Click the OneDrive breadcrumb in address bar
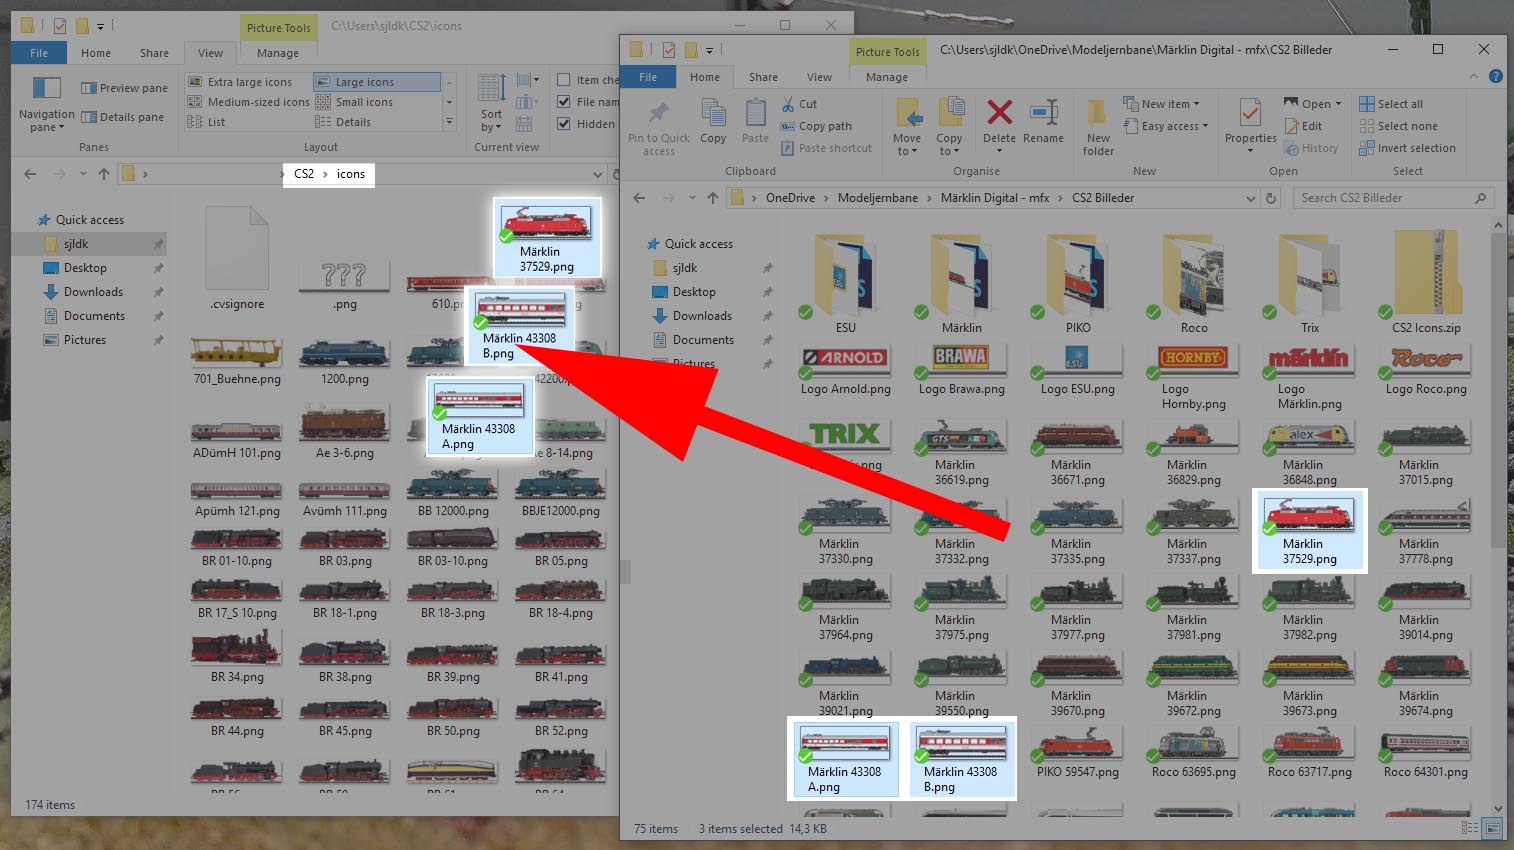 pyautogui.click(x=790, y=198)
